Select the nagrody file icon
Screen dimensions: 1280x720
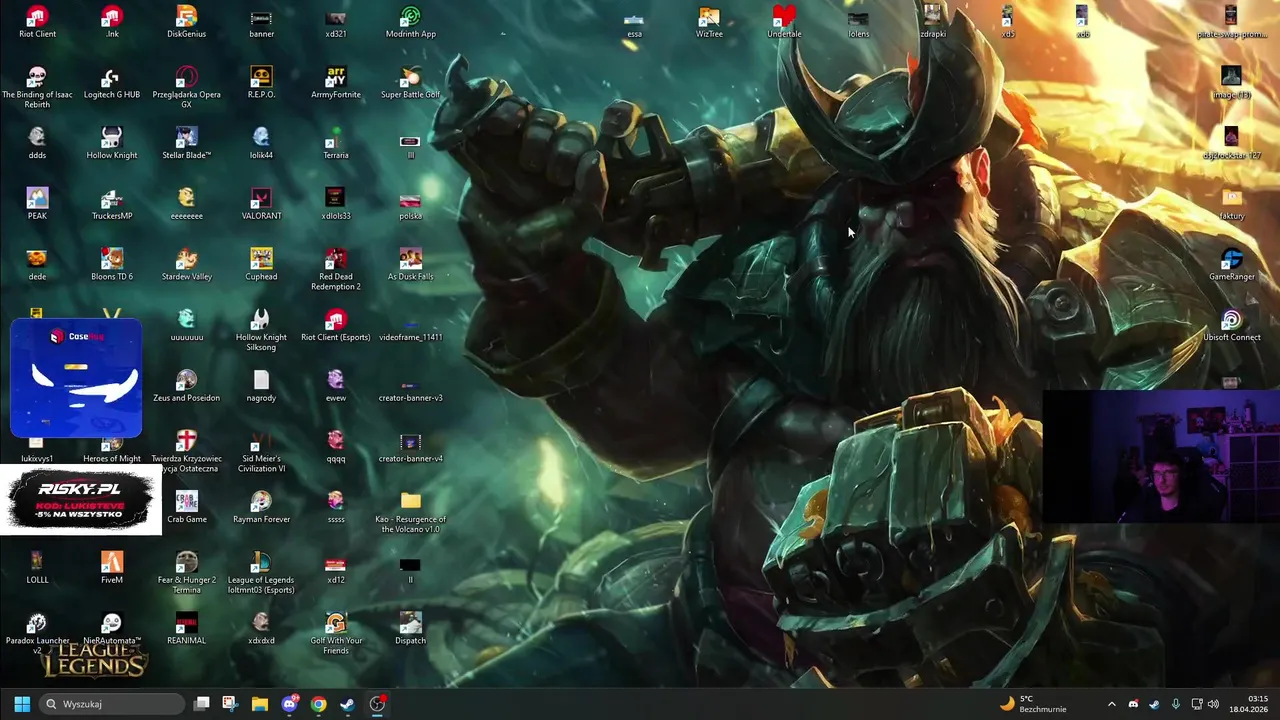click(261, 386)
